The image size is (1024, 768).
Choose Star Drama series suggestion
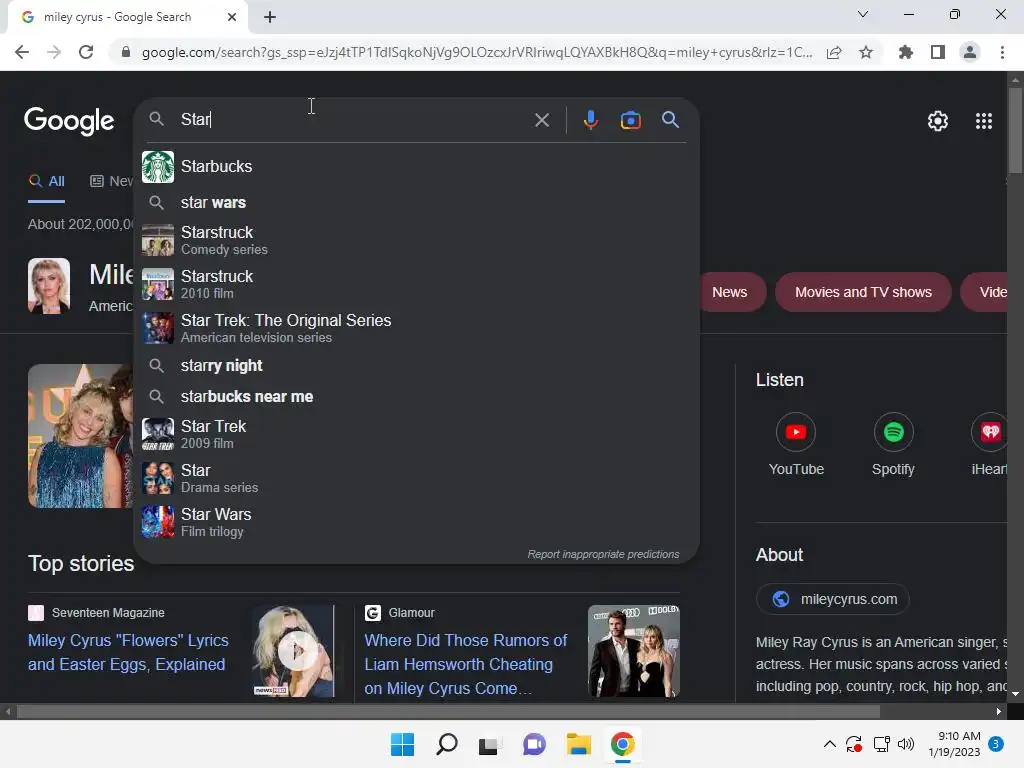(416, 478)
